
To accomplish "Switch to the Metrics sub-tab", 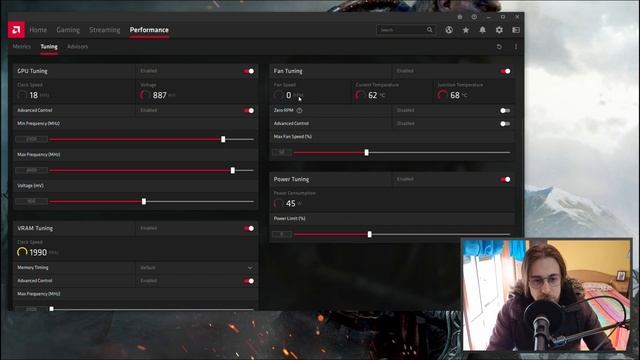I will (22, 47).
